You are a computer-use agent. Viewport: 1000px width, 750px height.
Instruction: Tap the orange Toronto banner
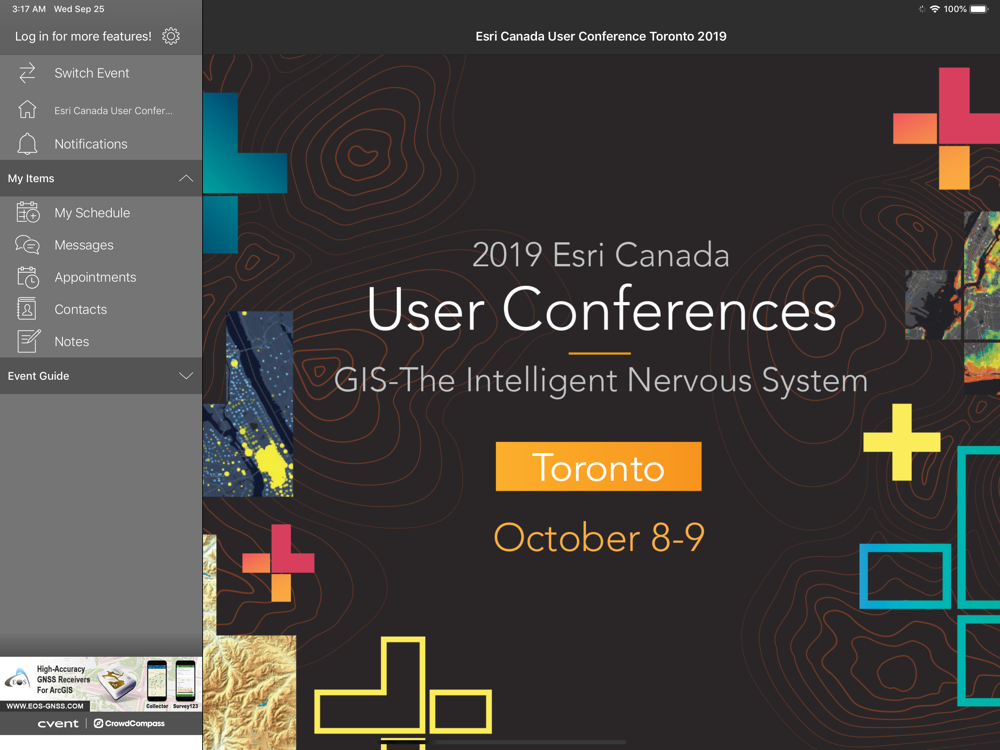(x=598, y=466)
